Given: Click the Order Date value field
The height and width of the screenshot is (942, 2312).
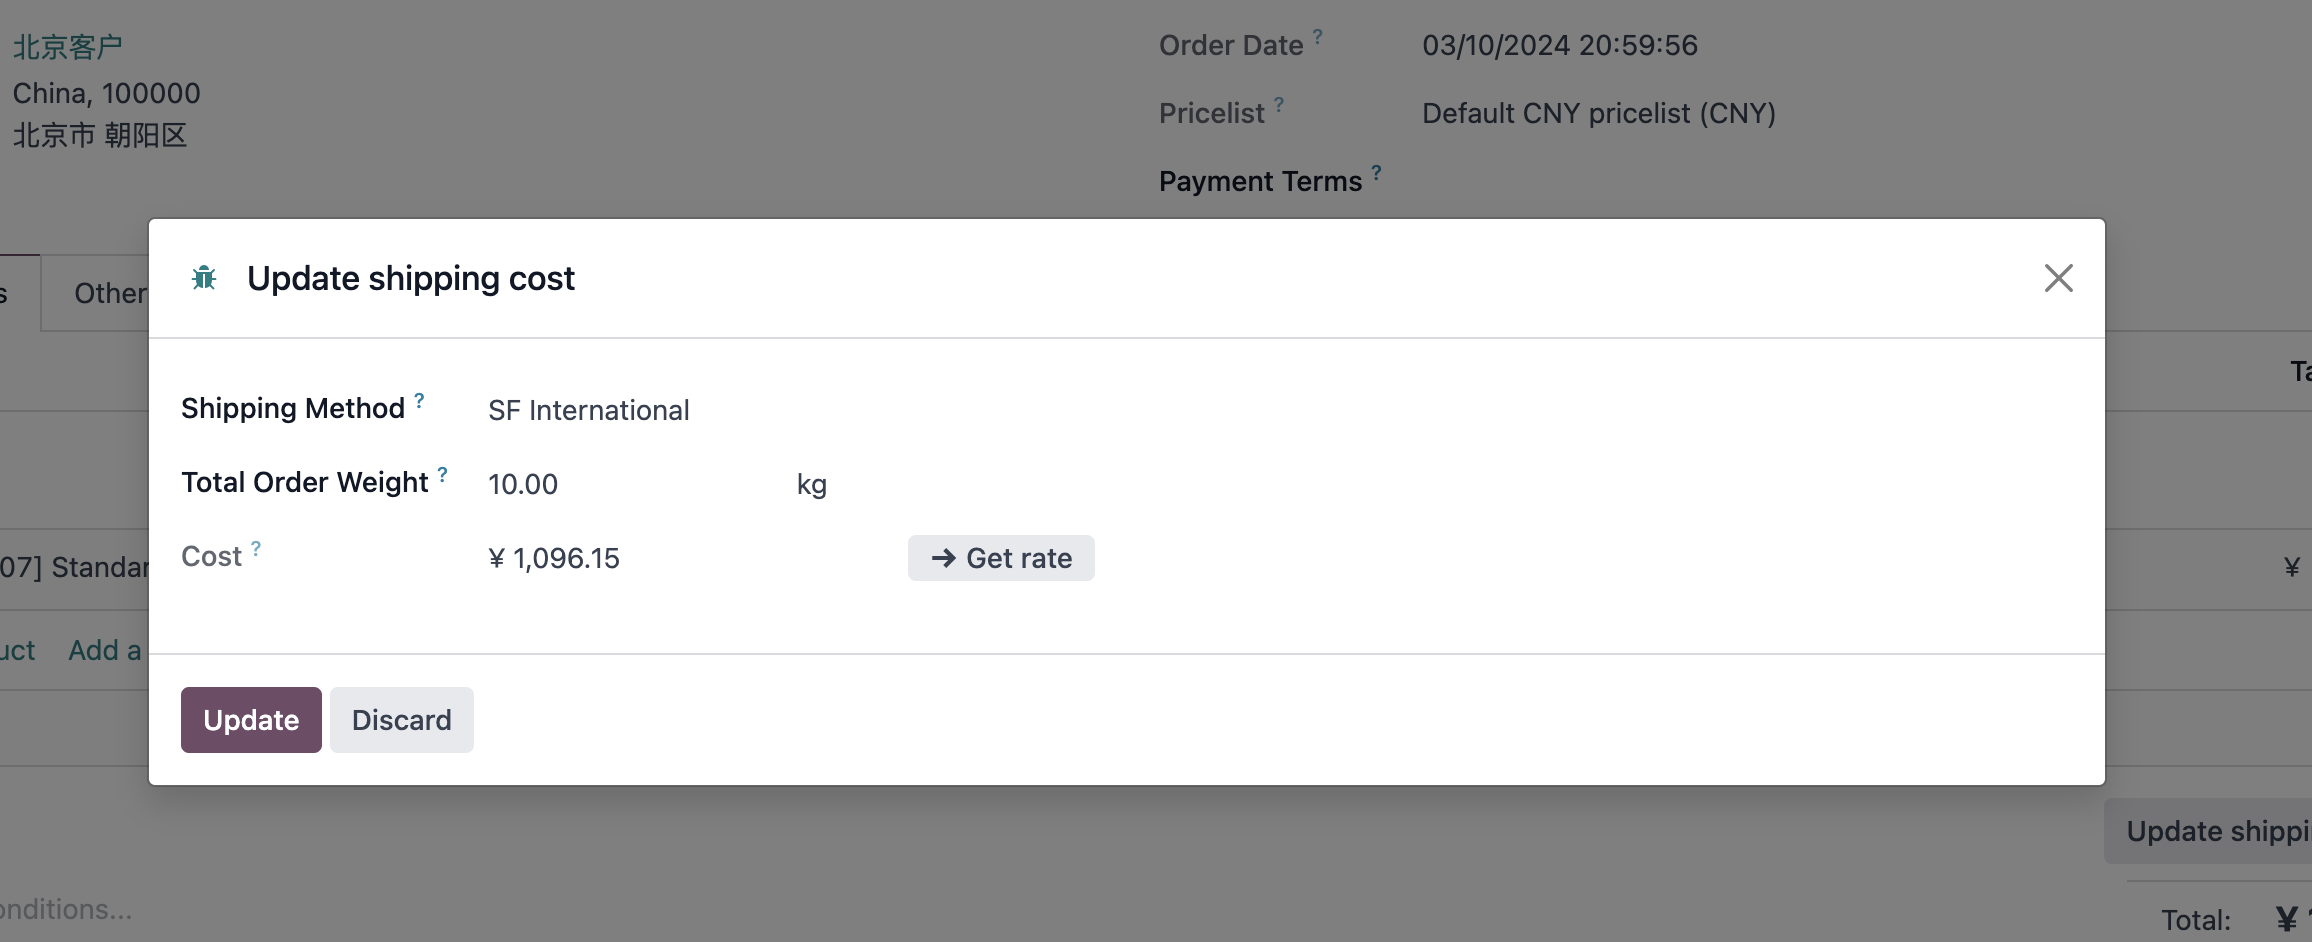Looking at the screenshot, I should (x=1559, y=45).
